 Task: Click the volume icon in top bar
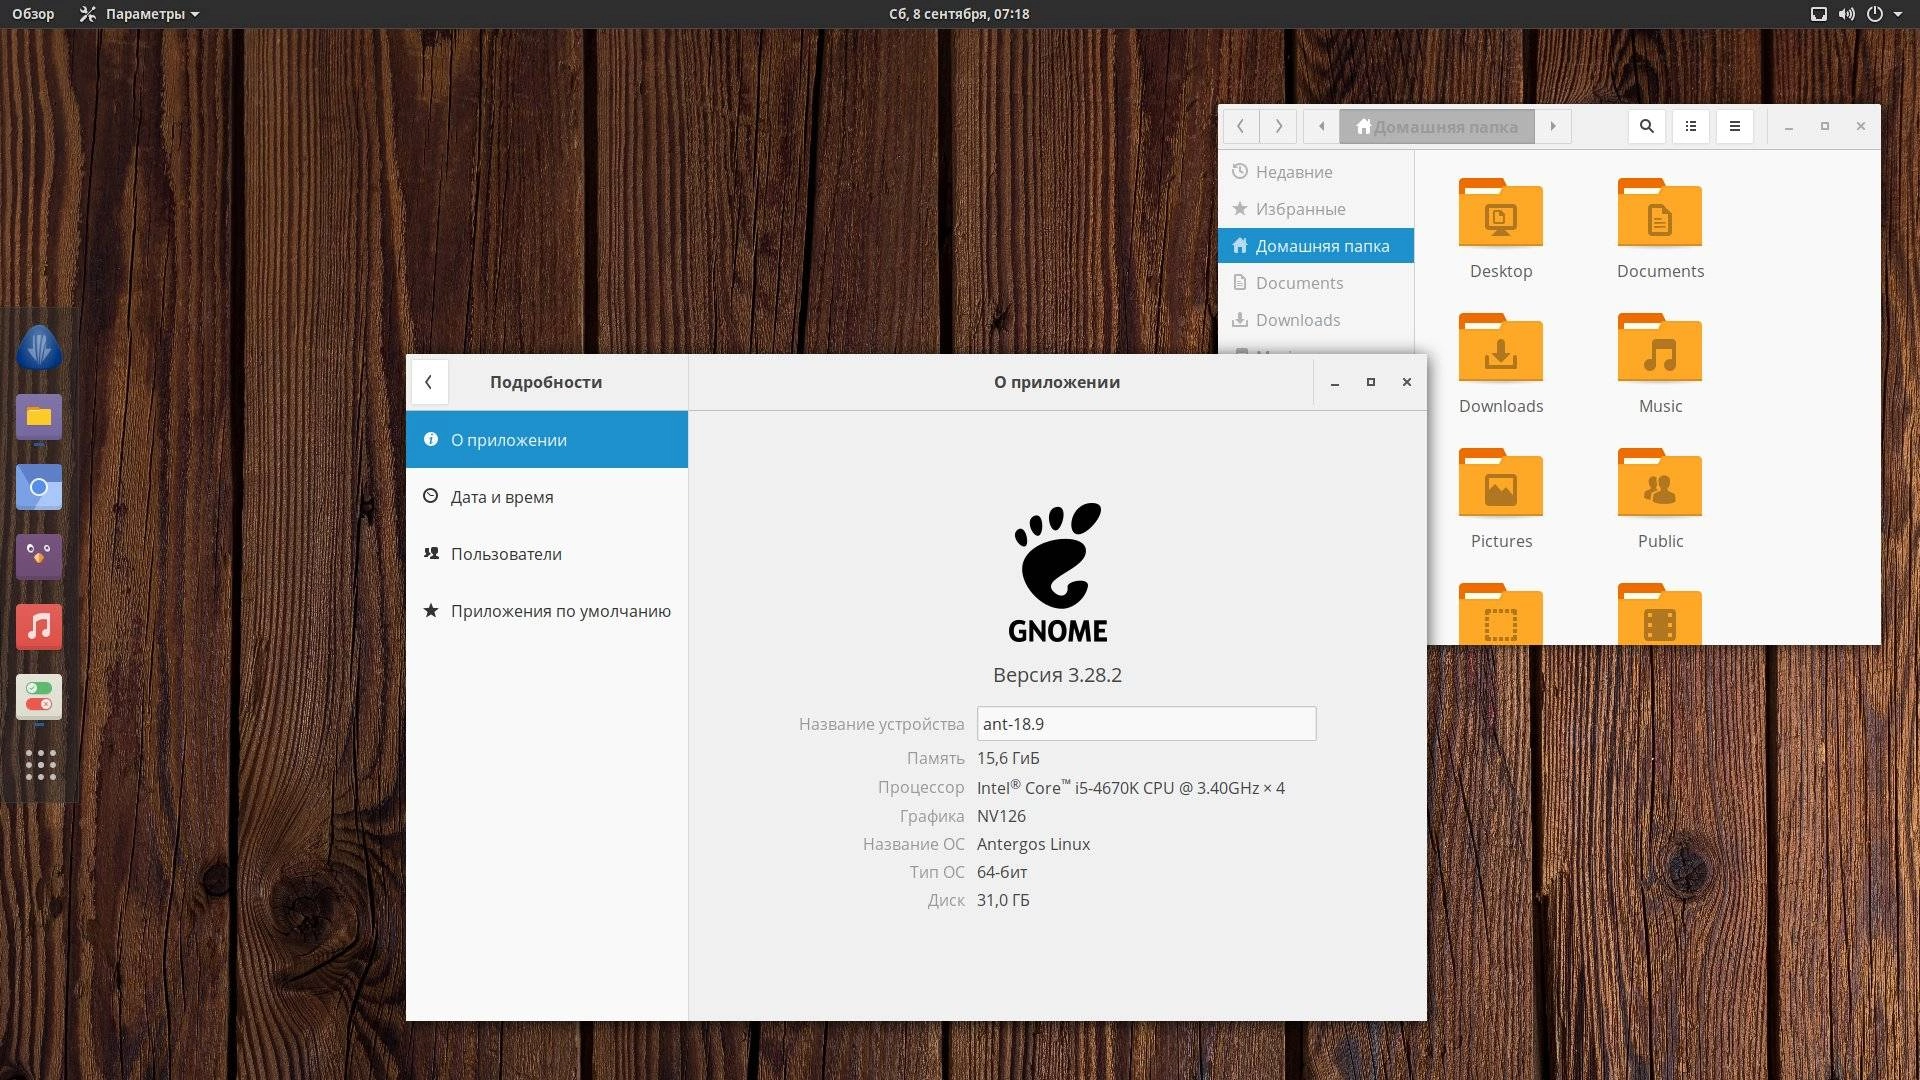pyautogui.click(x=1846, y=14)
